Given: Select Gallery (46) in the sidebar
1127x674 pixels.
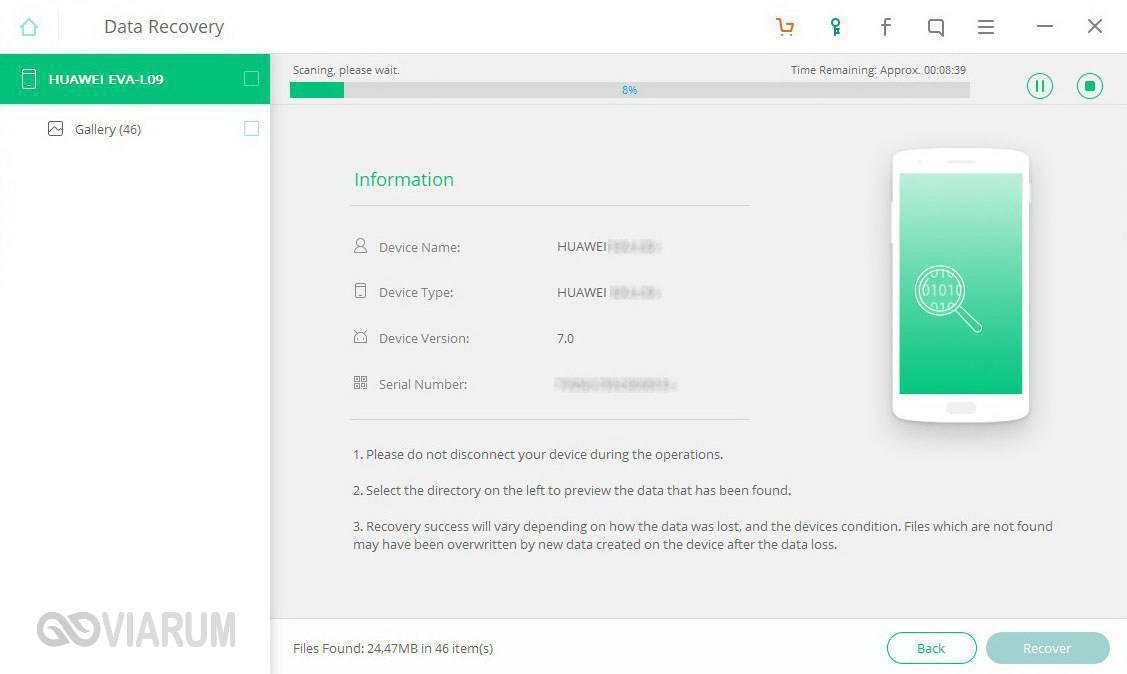Looking at the screenshot, I should [108, 129].
